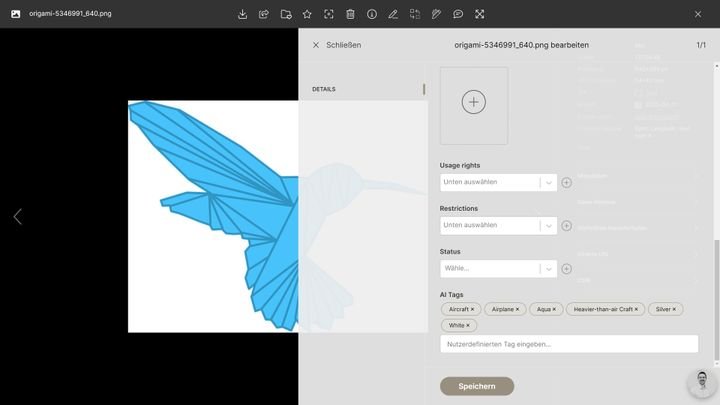Viewport: 720px width, 405px height.
Task: Click the share icon in top toolbar
Action: tap(264, 14)
